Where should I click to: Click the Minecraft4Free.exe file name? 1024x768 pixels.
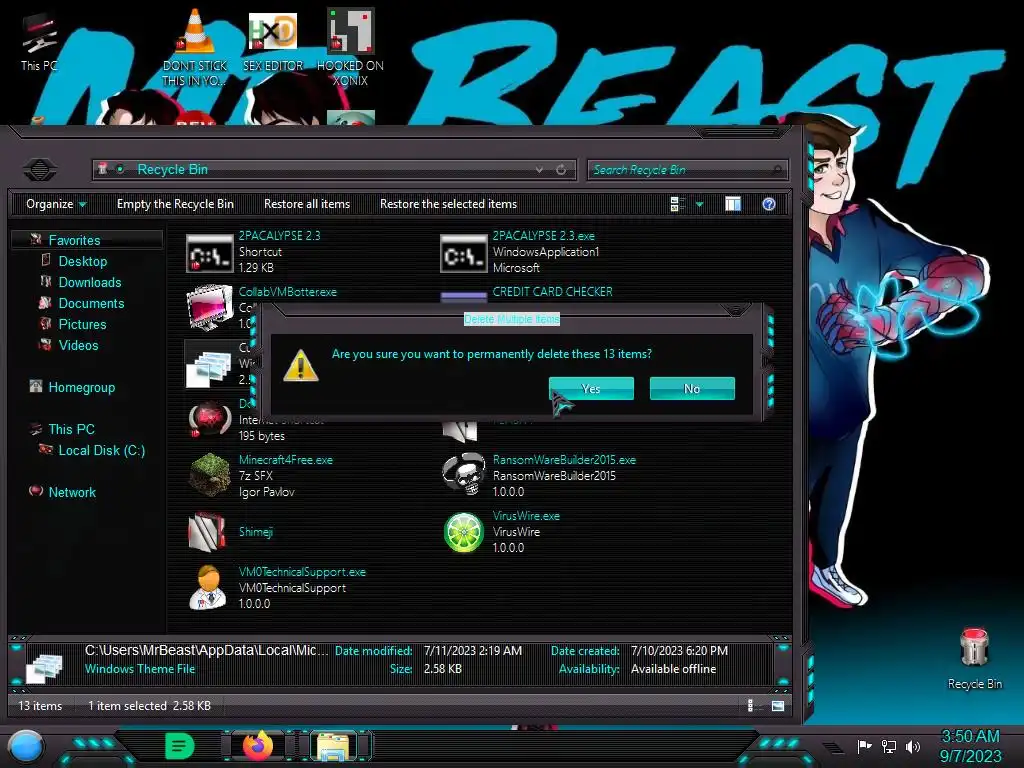(286, 460)
